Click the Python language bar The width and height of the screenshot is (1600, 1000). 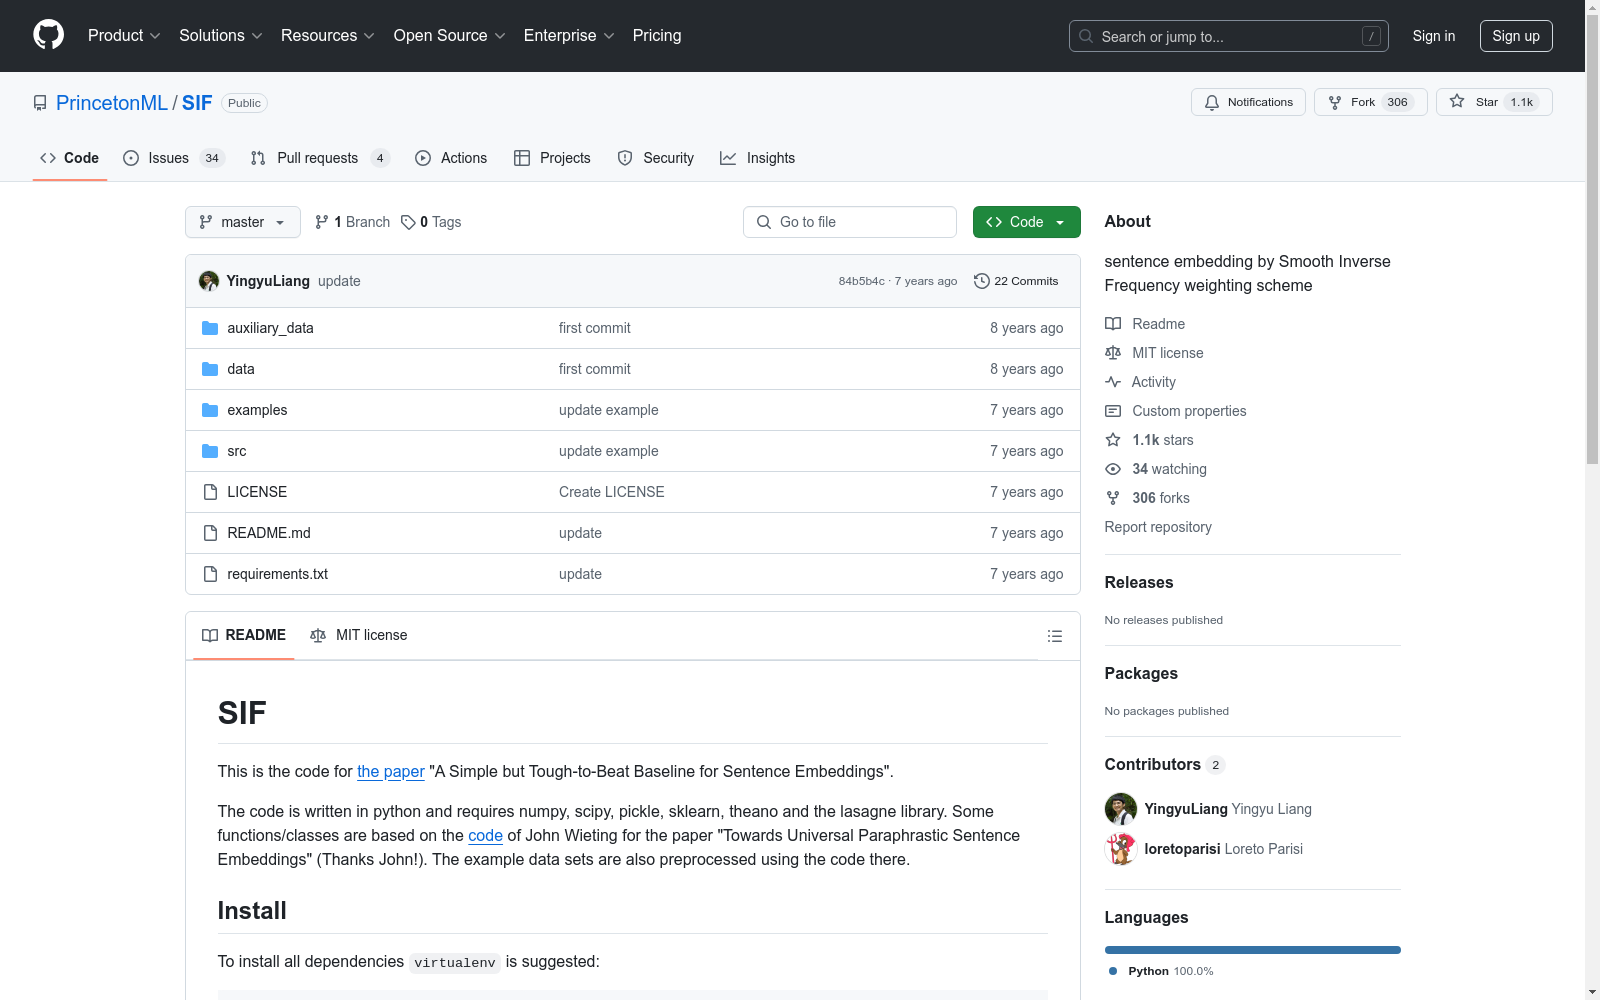(x=1253, y=950)
